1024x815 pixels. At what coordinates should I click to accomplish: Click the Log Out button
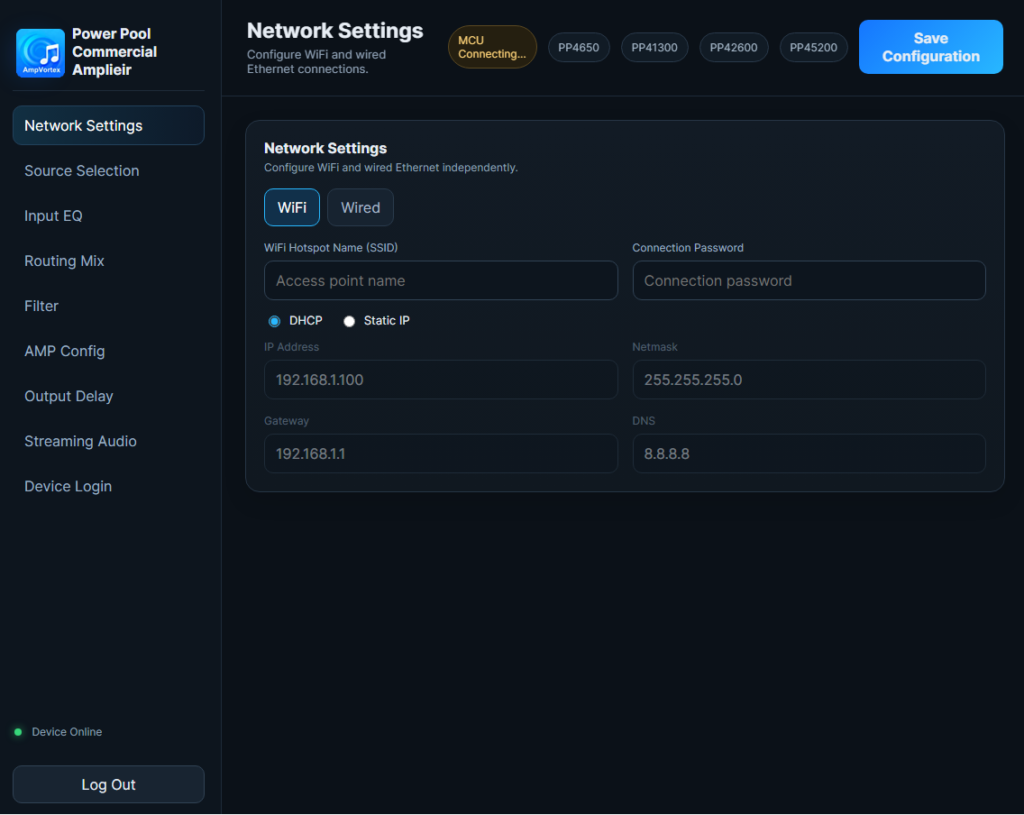pos(108,784)
